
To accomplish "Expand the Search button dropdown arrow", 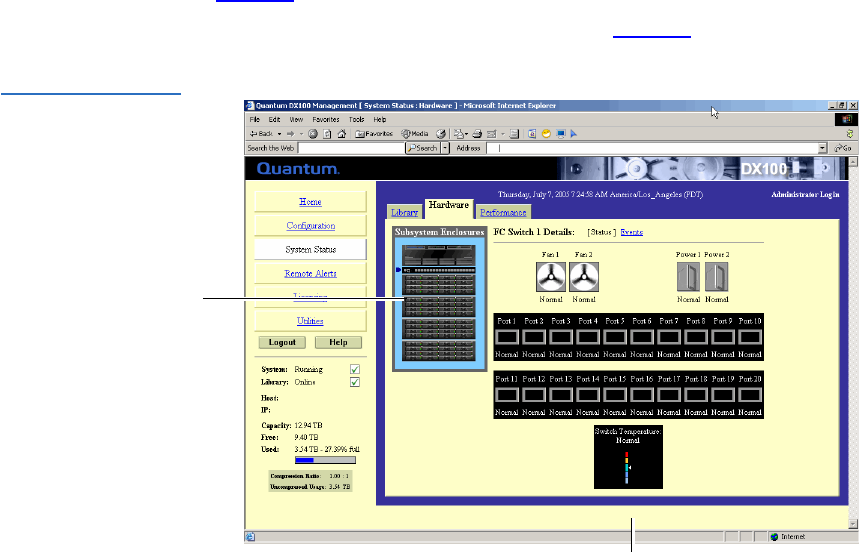I will point(445,148).
